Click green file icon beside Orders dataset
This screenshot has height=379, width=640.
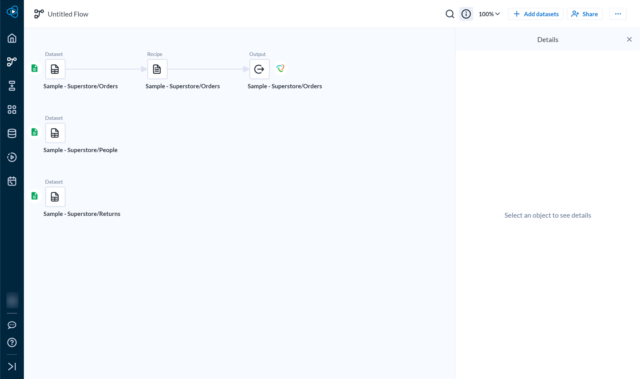tap(35, 68)
